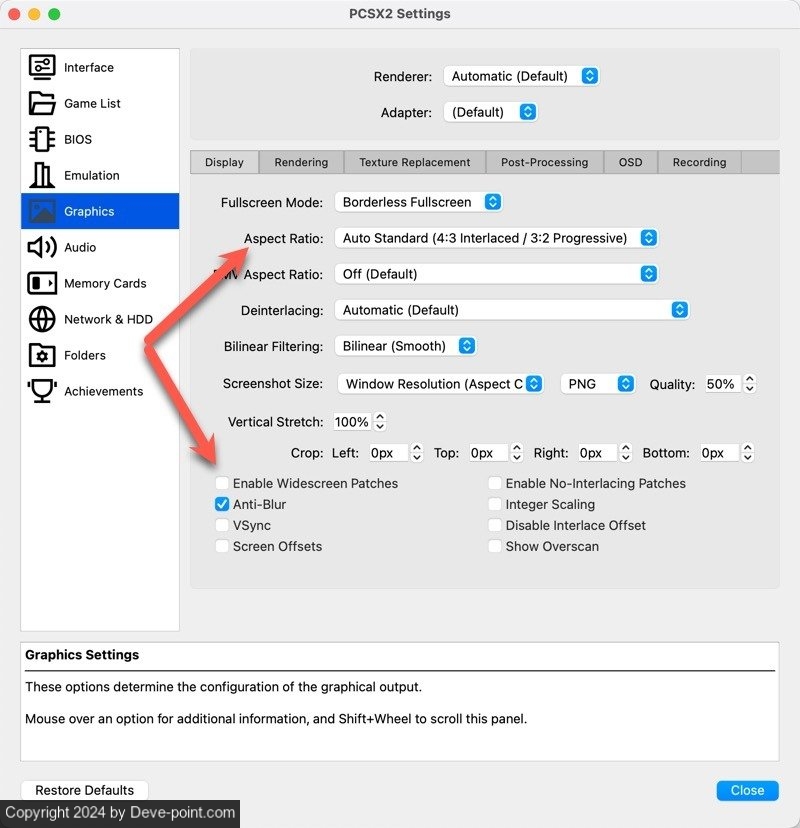Select the Emulation icon in sidebar

point(42,175)
